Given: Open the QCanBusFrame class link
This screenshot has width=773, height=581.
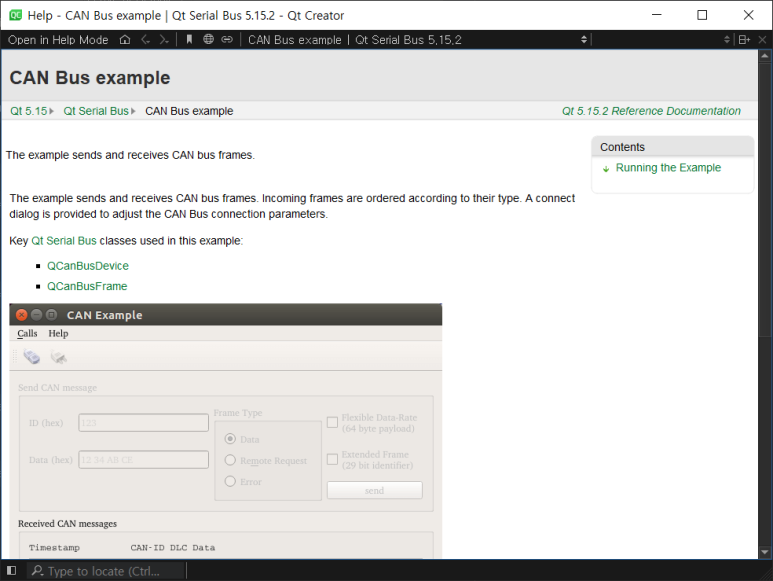Looking at the screenshot, I should 87,286.
